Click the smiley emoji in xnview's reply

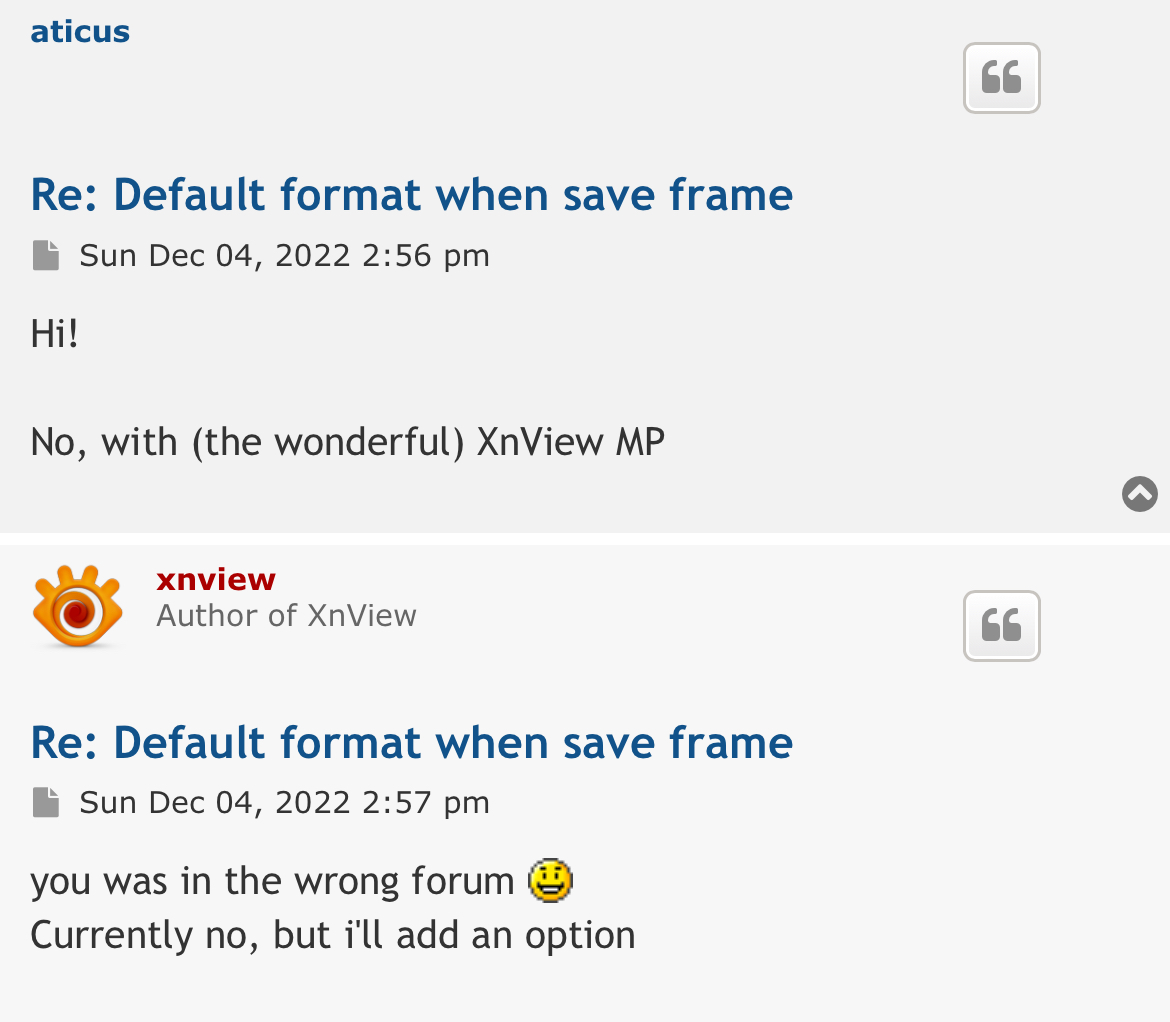point(550,881)
